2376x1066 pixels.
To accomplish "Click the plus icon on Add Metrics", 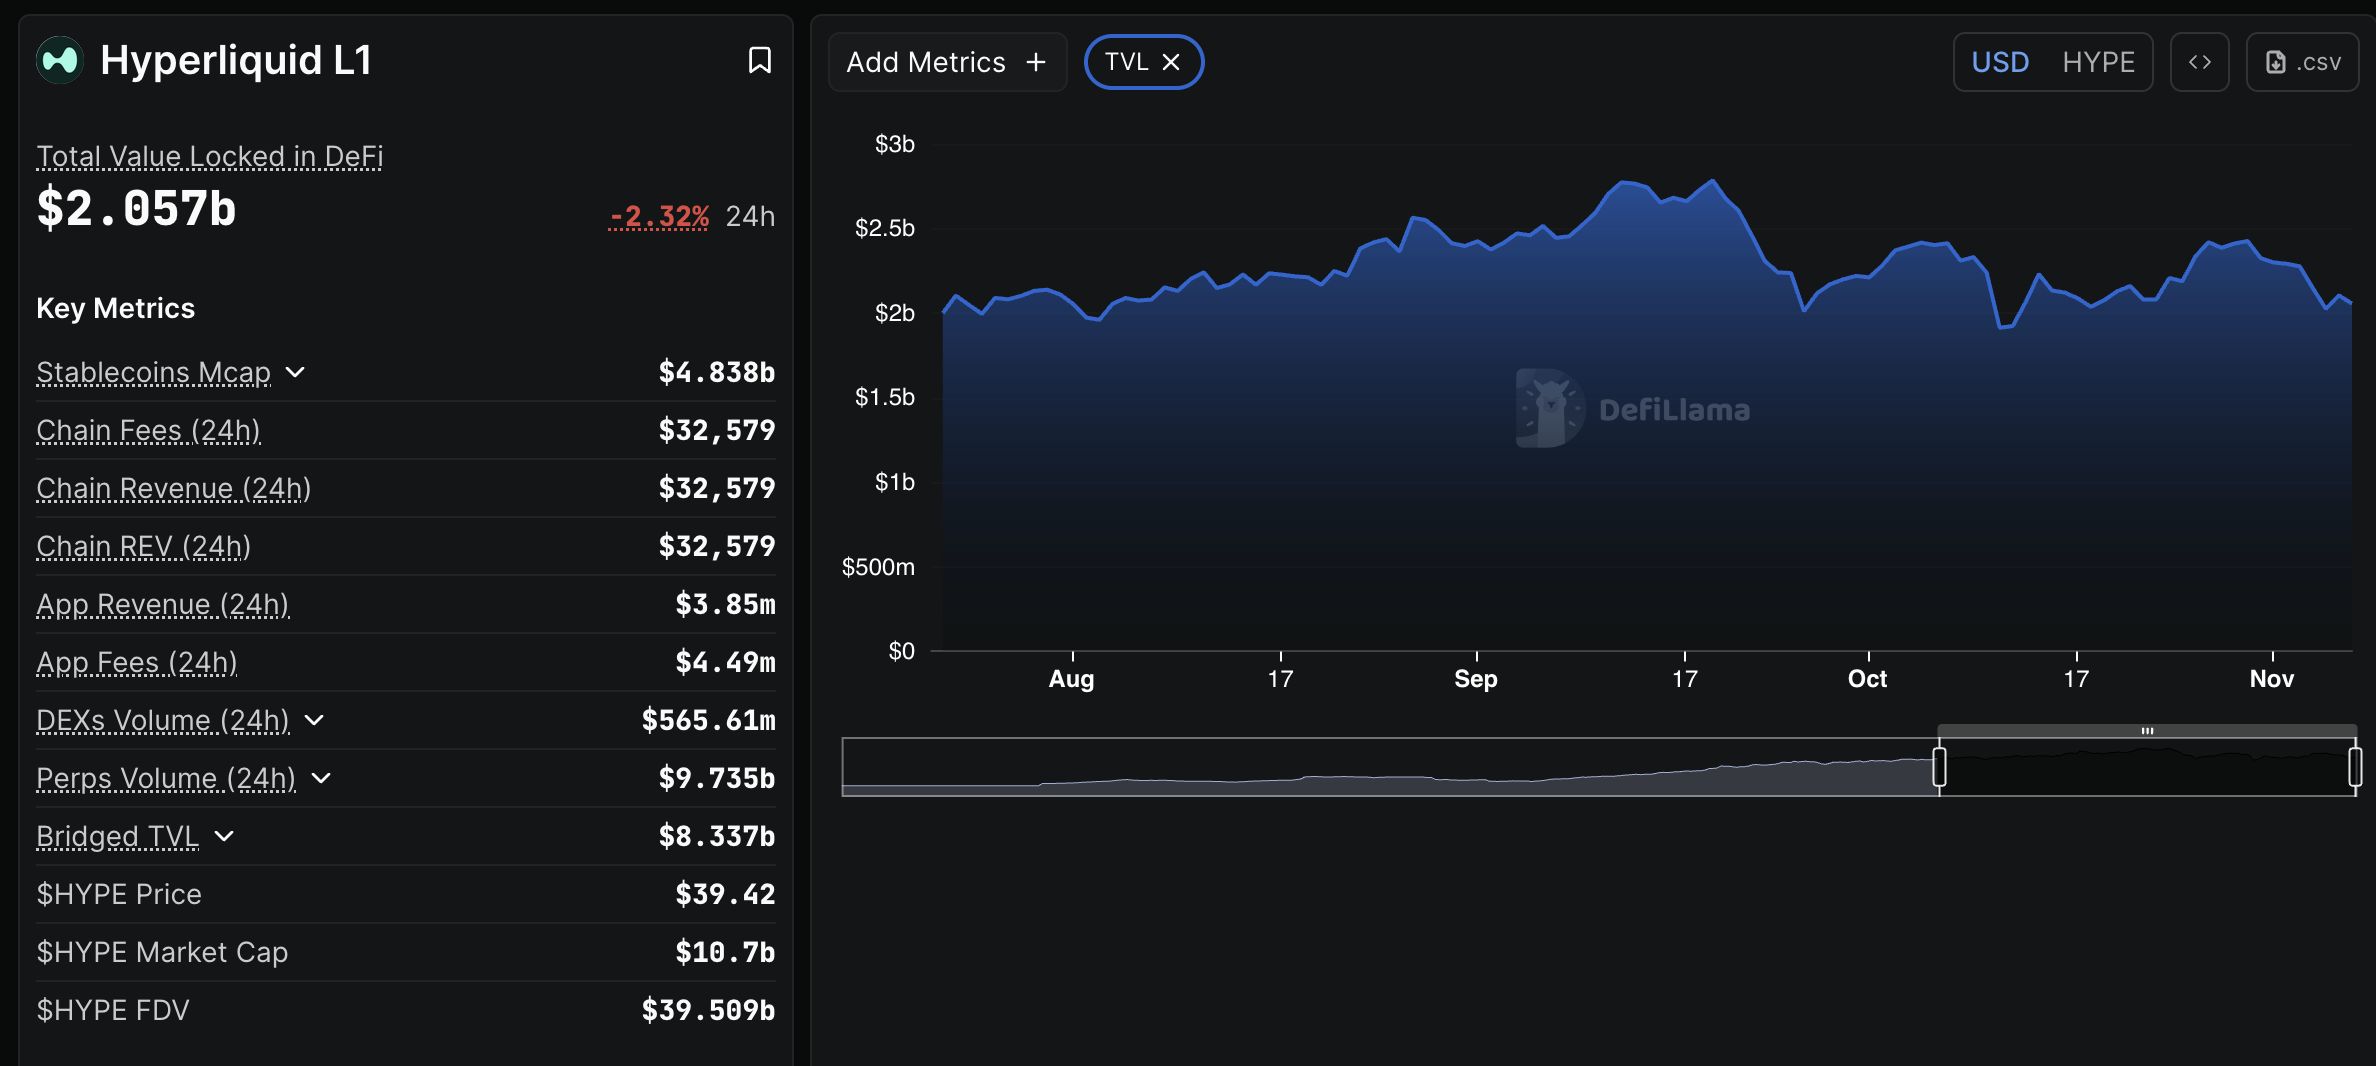I will coord(1036,61).
